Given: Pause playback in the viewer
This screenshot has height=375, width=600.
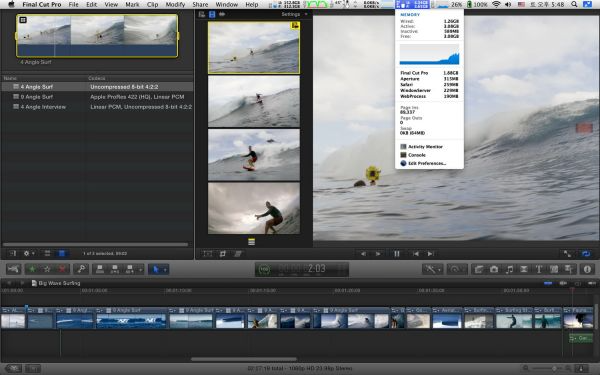Looking at the screenshot, I should (396, 254).
